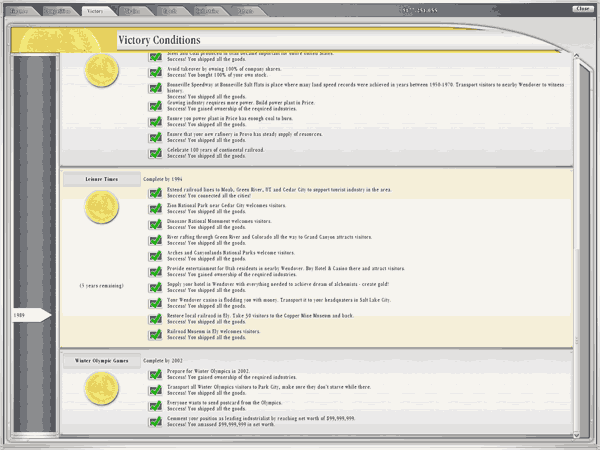The image size is (600, 450).
Task: Click checkmark for Avoid takeover goal
Action: tap(155, 72)
